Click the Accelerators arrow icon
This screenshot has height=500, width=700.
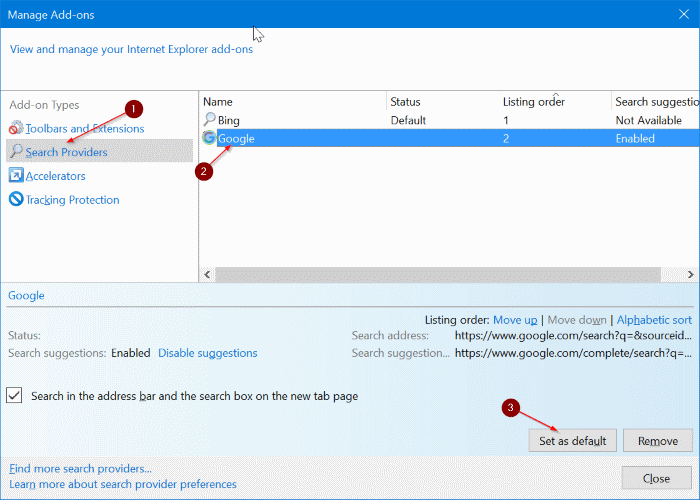coord(16,175)
